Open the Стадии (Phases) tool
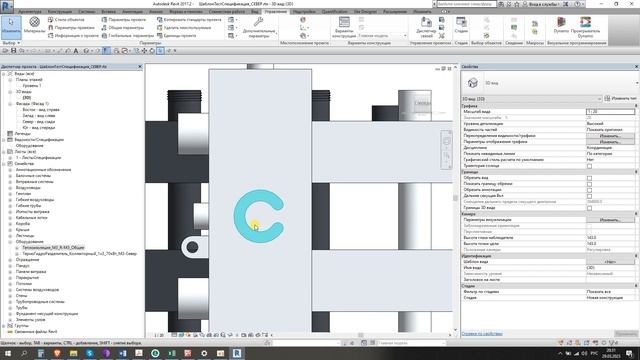The width and height of the screenshot is (640, 360). coord(461,25)
